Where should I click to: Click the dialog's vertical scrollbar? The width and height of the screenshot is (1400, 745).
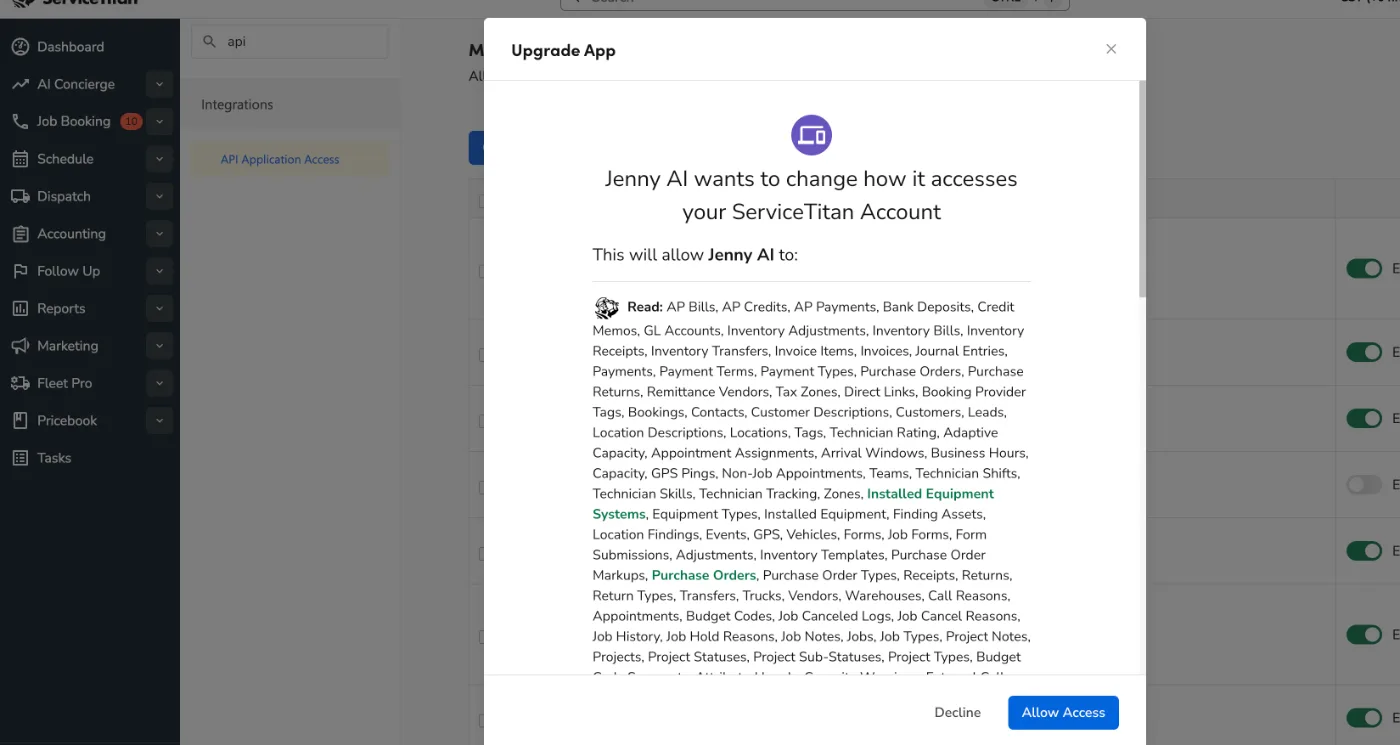[1142, 190]
